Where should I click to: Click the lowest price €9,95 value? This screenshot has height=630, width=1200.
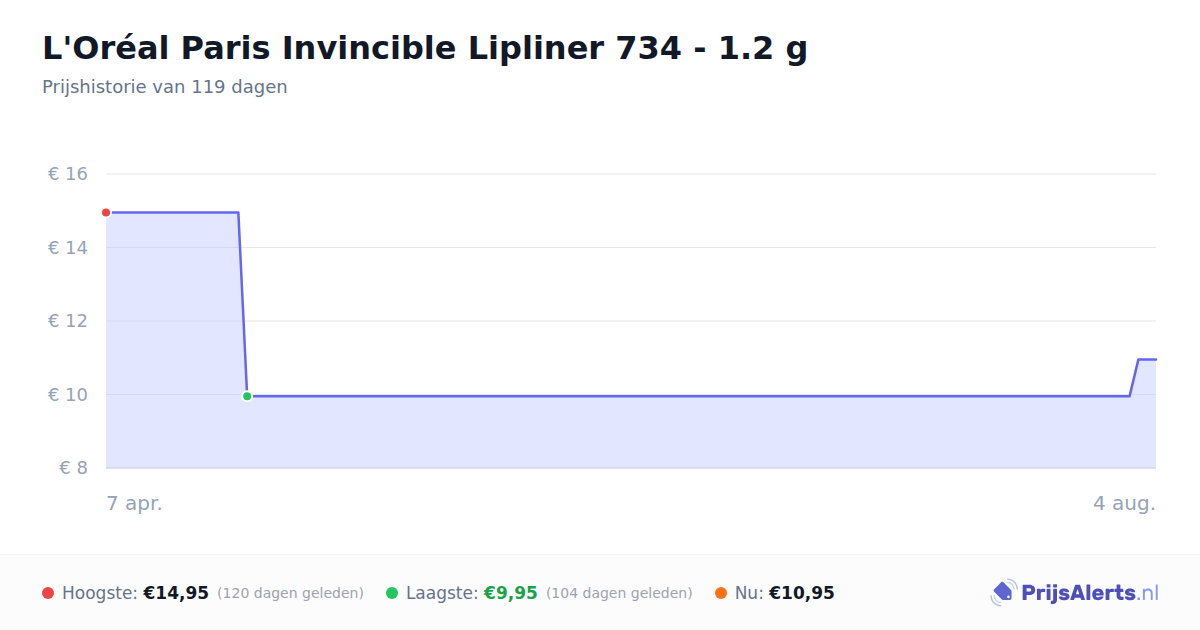511,593
